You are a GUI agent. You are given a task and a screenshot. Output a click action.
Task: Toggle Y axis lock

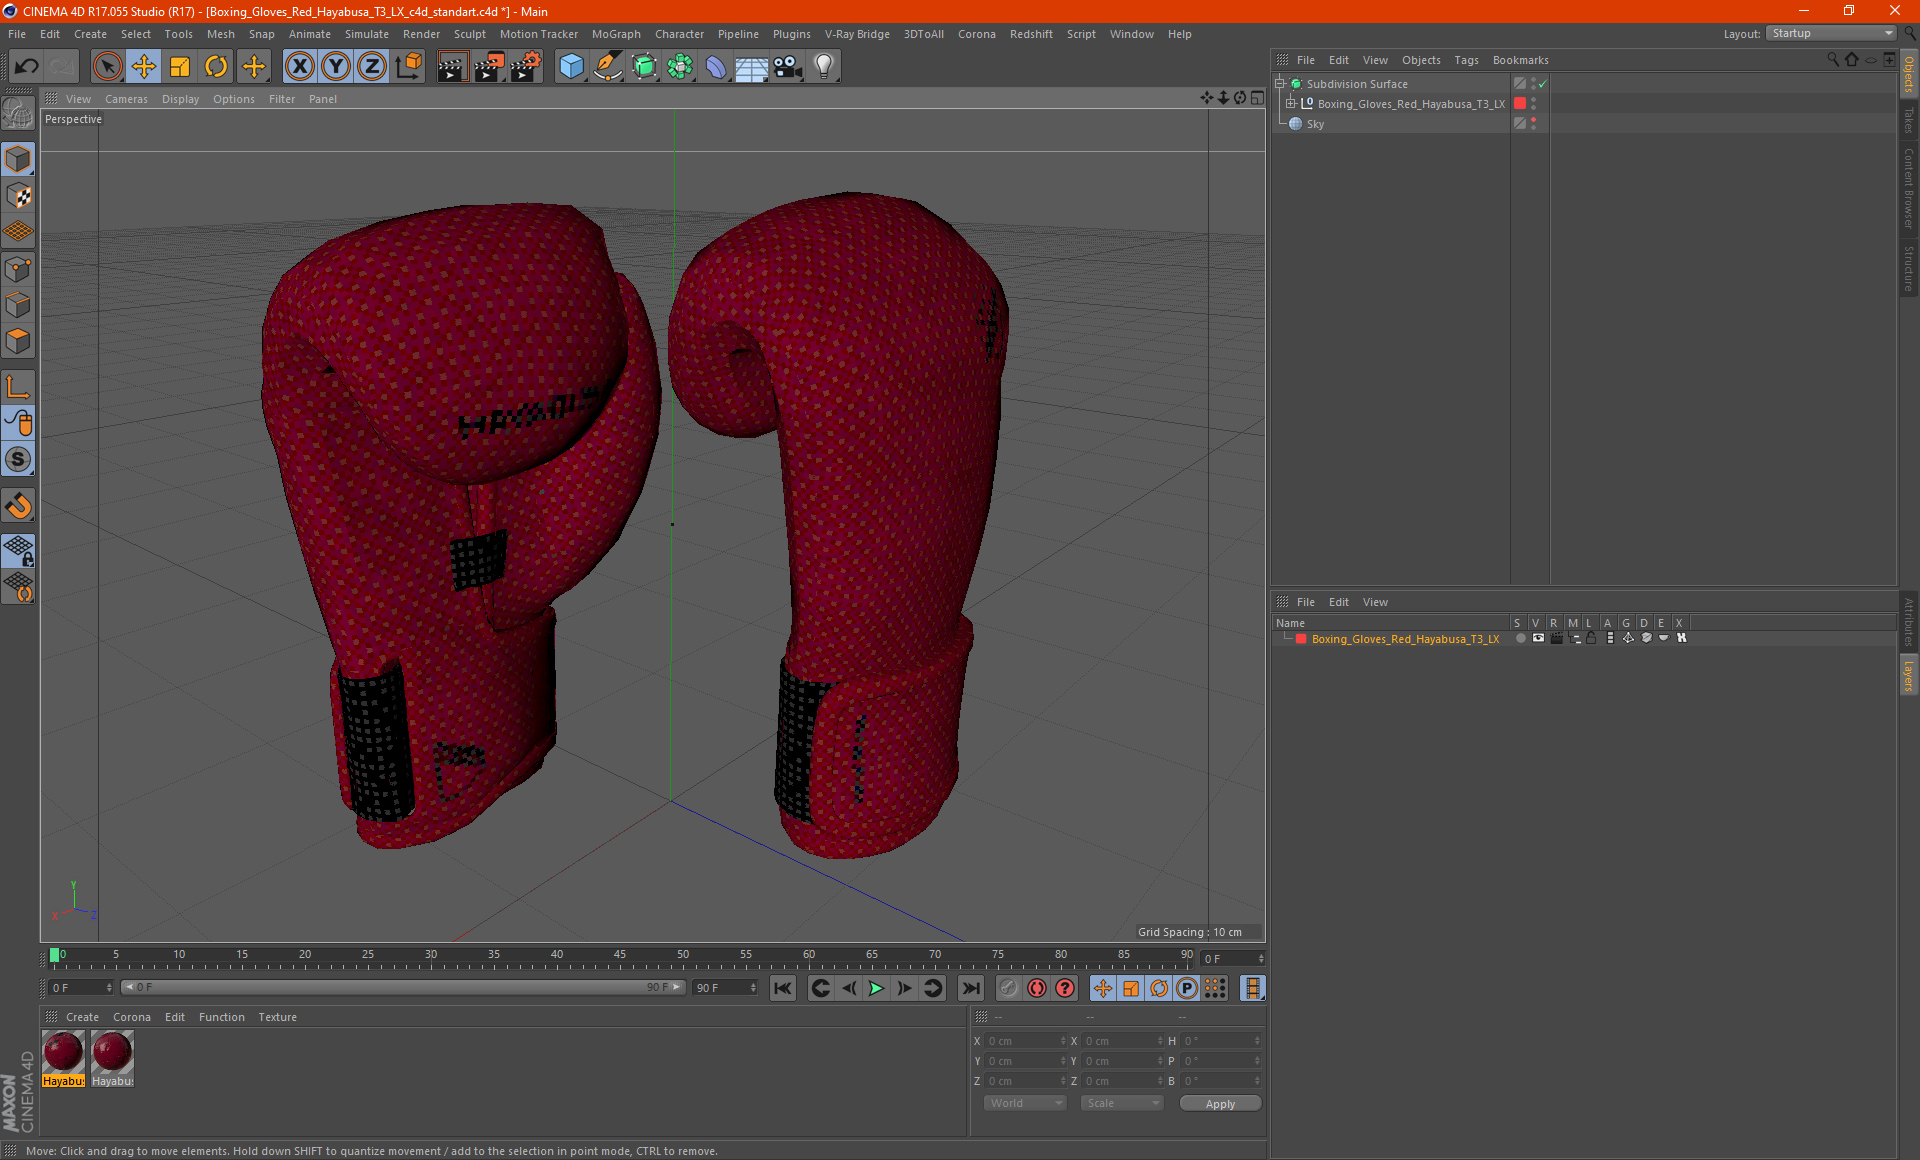(336, 66)
